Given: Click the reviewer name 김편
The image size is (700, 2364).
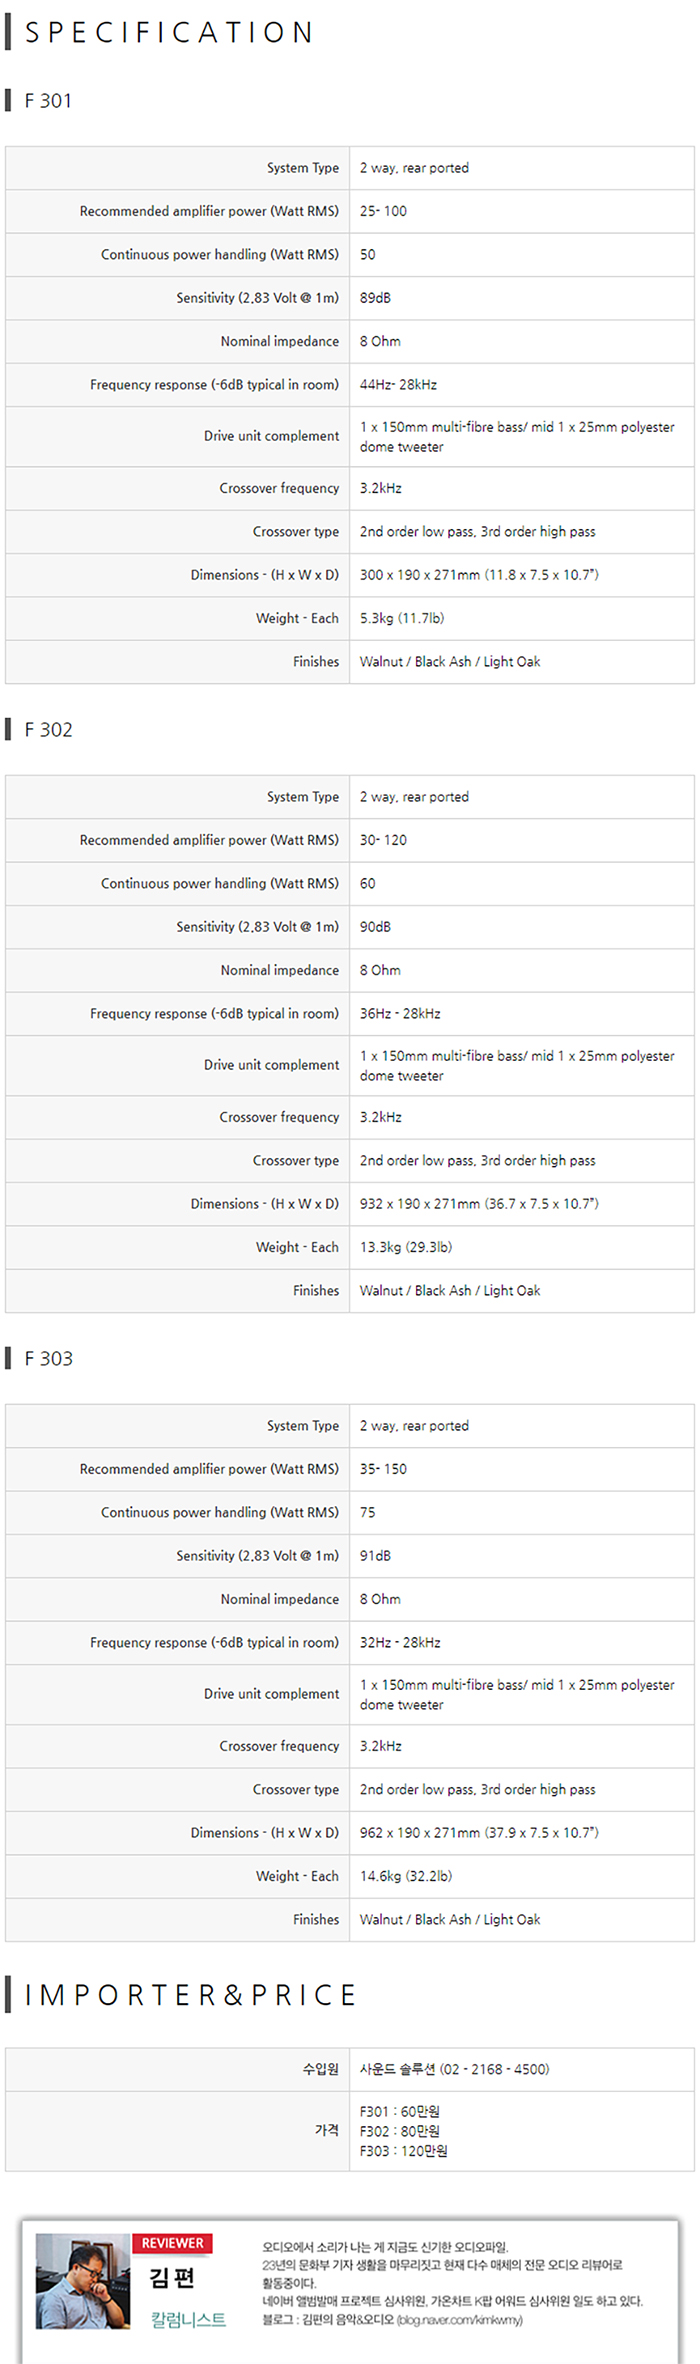Looking at the screenshot, I should (x=171, y=2278).
